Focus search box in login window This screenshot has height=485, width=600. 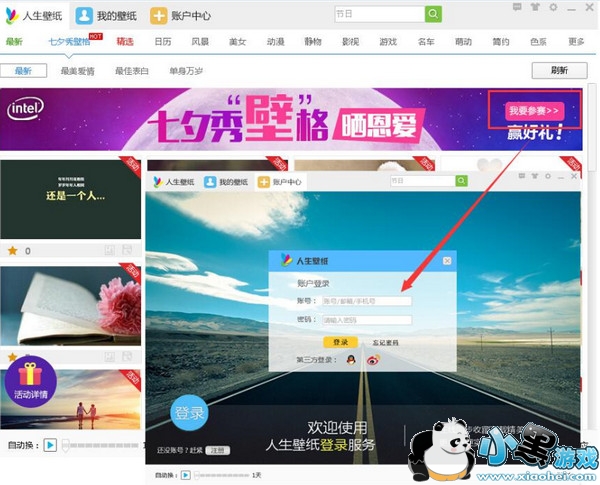pyautogui.click(x=422, y=181)
